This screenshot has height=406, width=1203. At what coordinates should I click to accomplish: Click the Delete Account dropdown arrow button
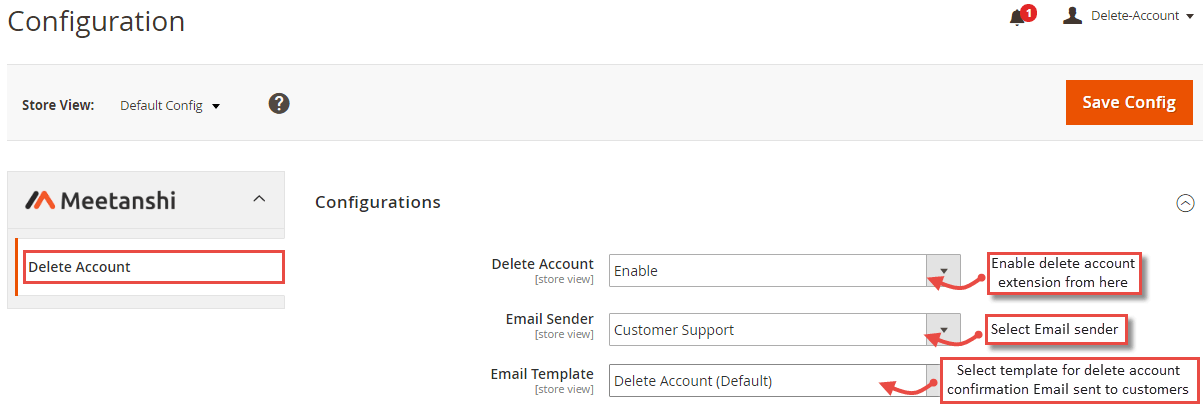click(943, 270)
